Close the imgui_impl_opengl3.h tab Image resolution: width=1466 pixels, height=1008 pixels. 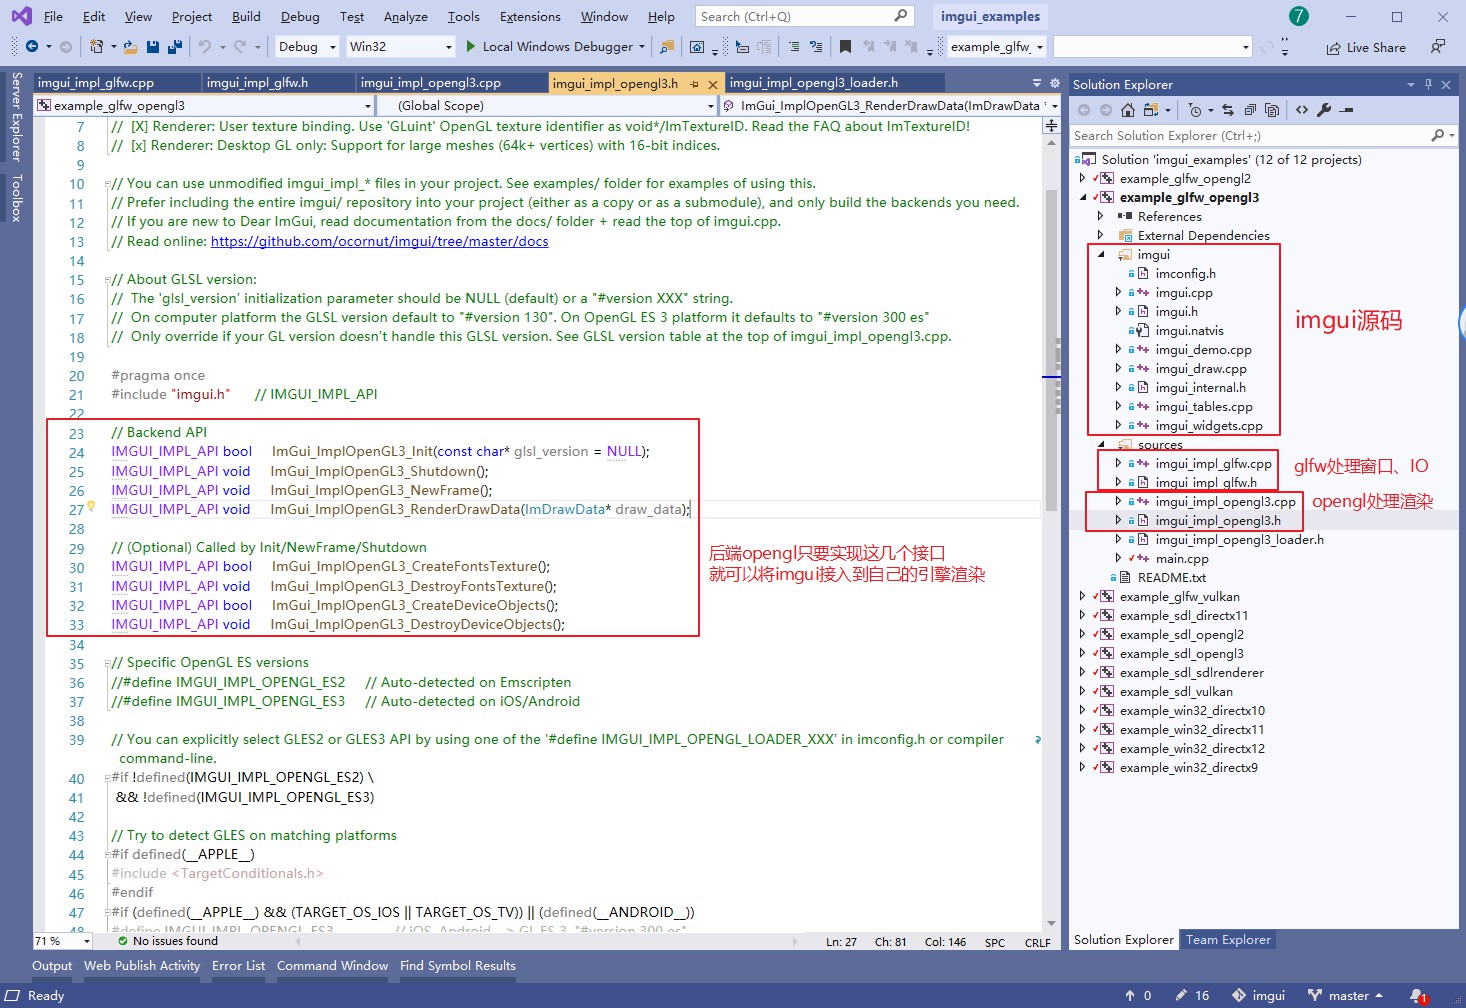[712, 84]
